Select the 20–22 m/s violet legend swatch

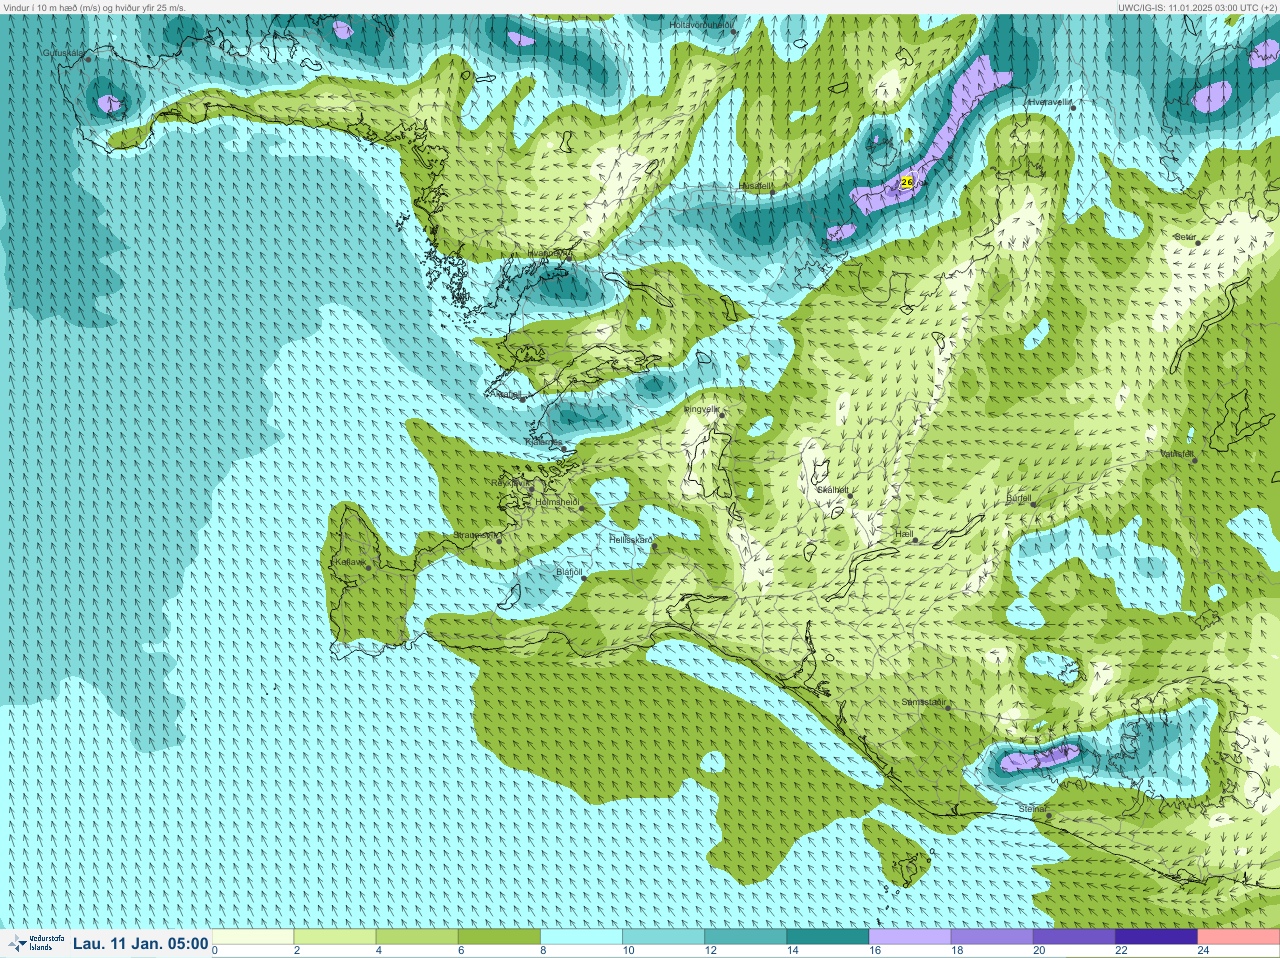pos(1073,937)
